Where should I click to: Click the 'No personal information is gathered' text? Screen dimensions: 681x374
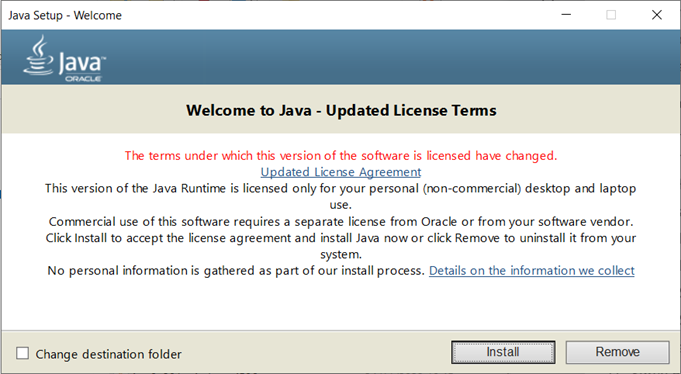pos(236,271)
